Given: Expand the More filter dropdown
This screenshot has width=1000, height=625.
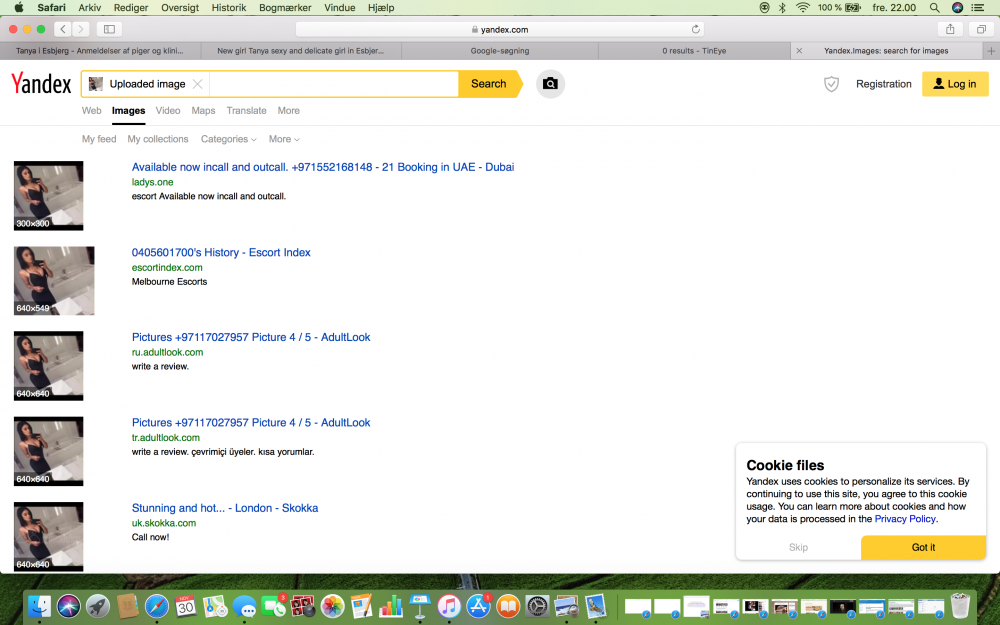Looking at the screenshot, I should coord(284,139).
